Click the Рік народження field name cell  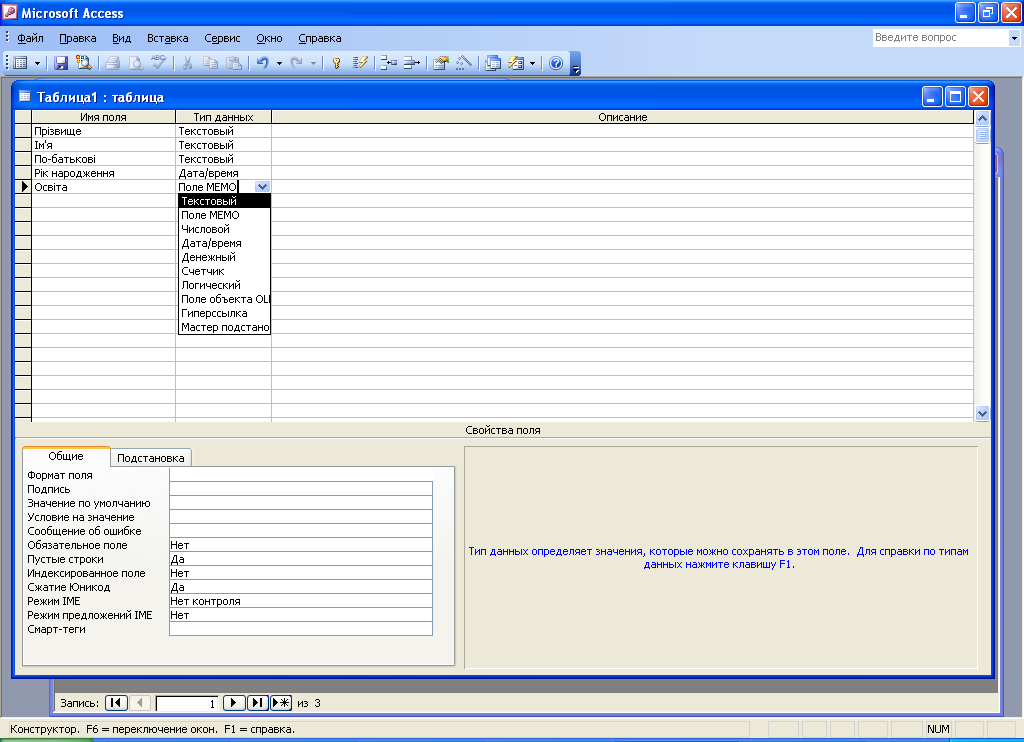104,173
